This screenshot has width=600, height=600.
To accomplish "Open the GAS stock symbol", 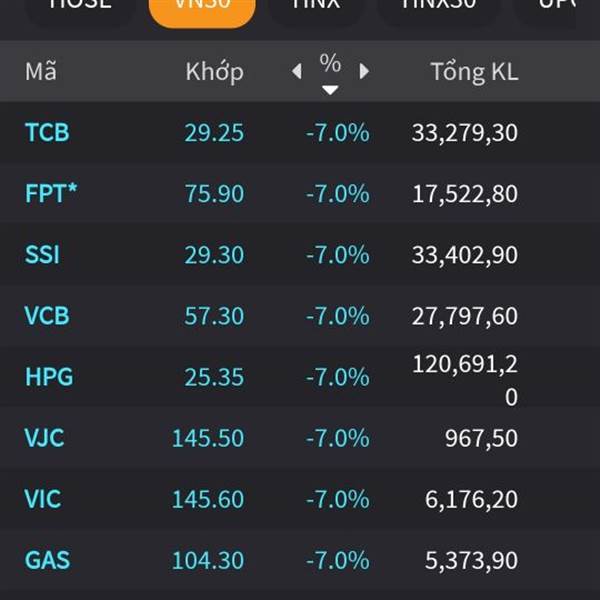I will (x=47, y=559).
